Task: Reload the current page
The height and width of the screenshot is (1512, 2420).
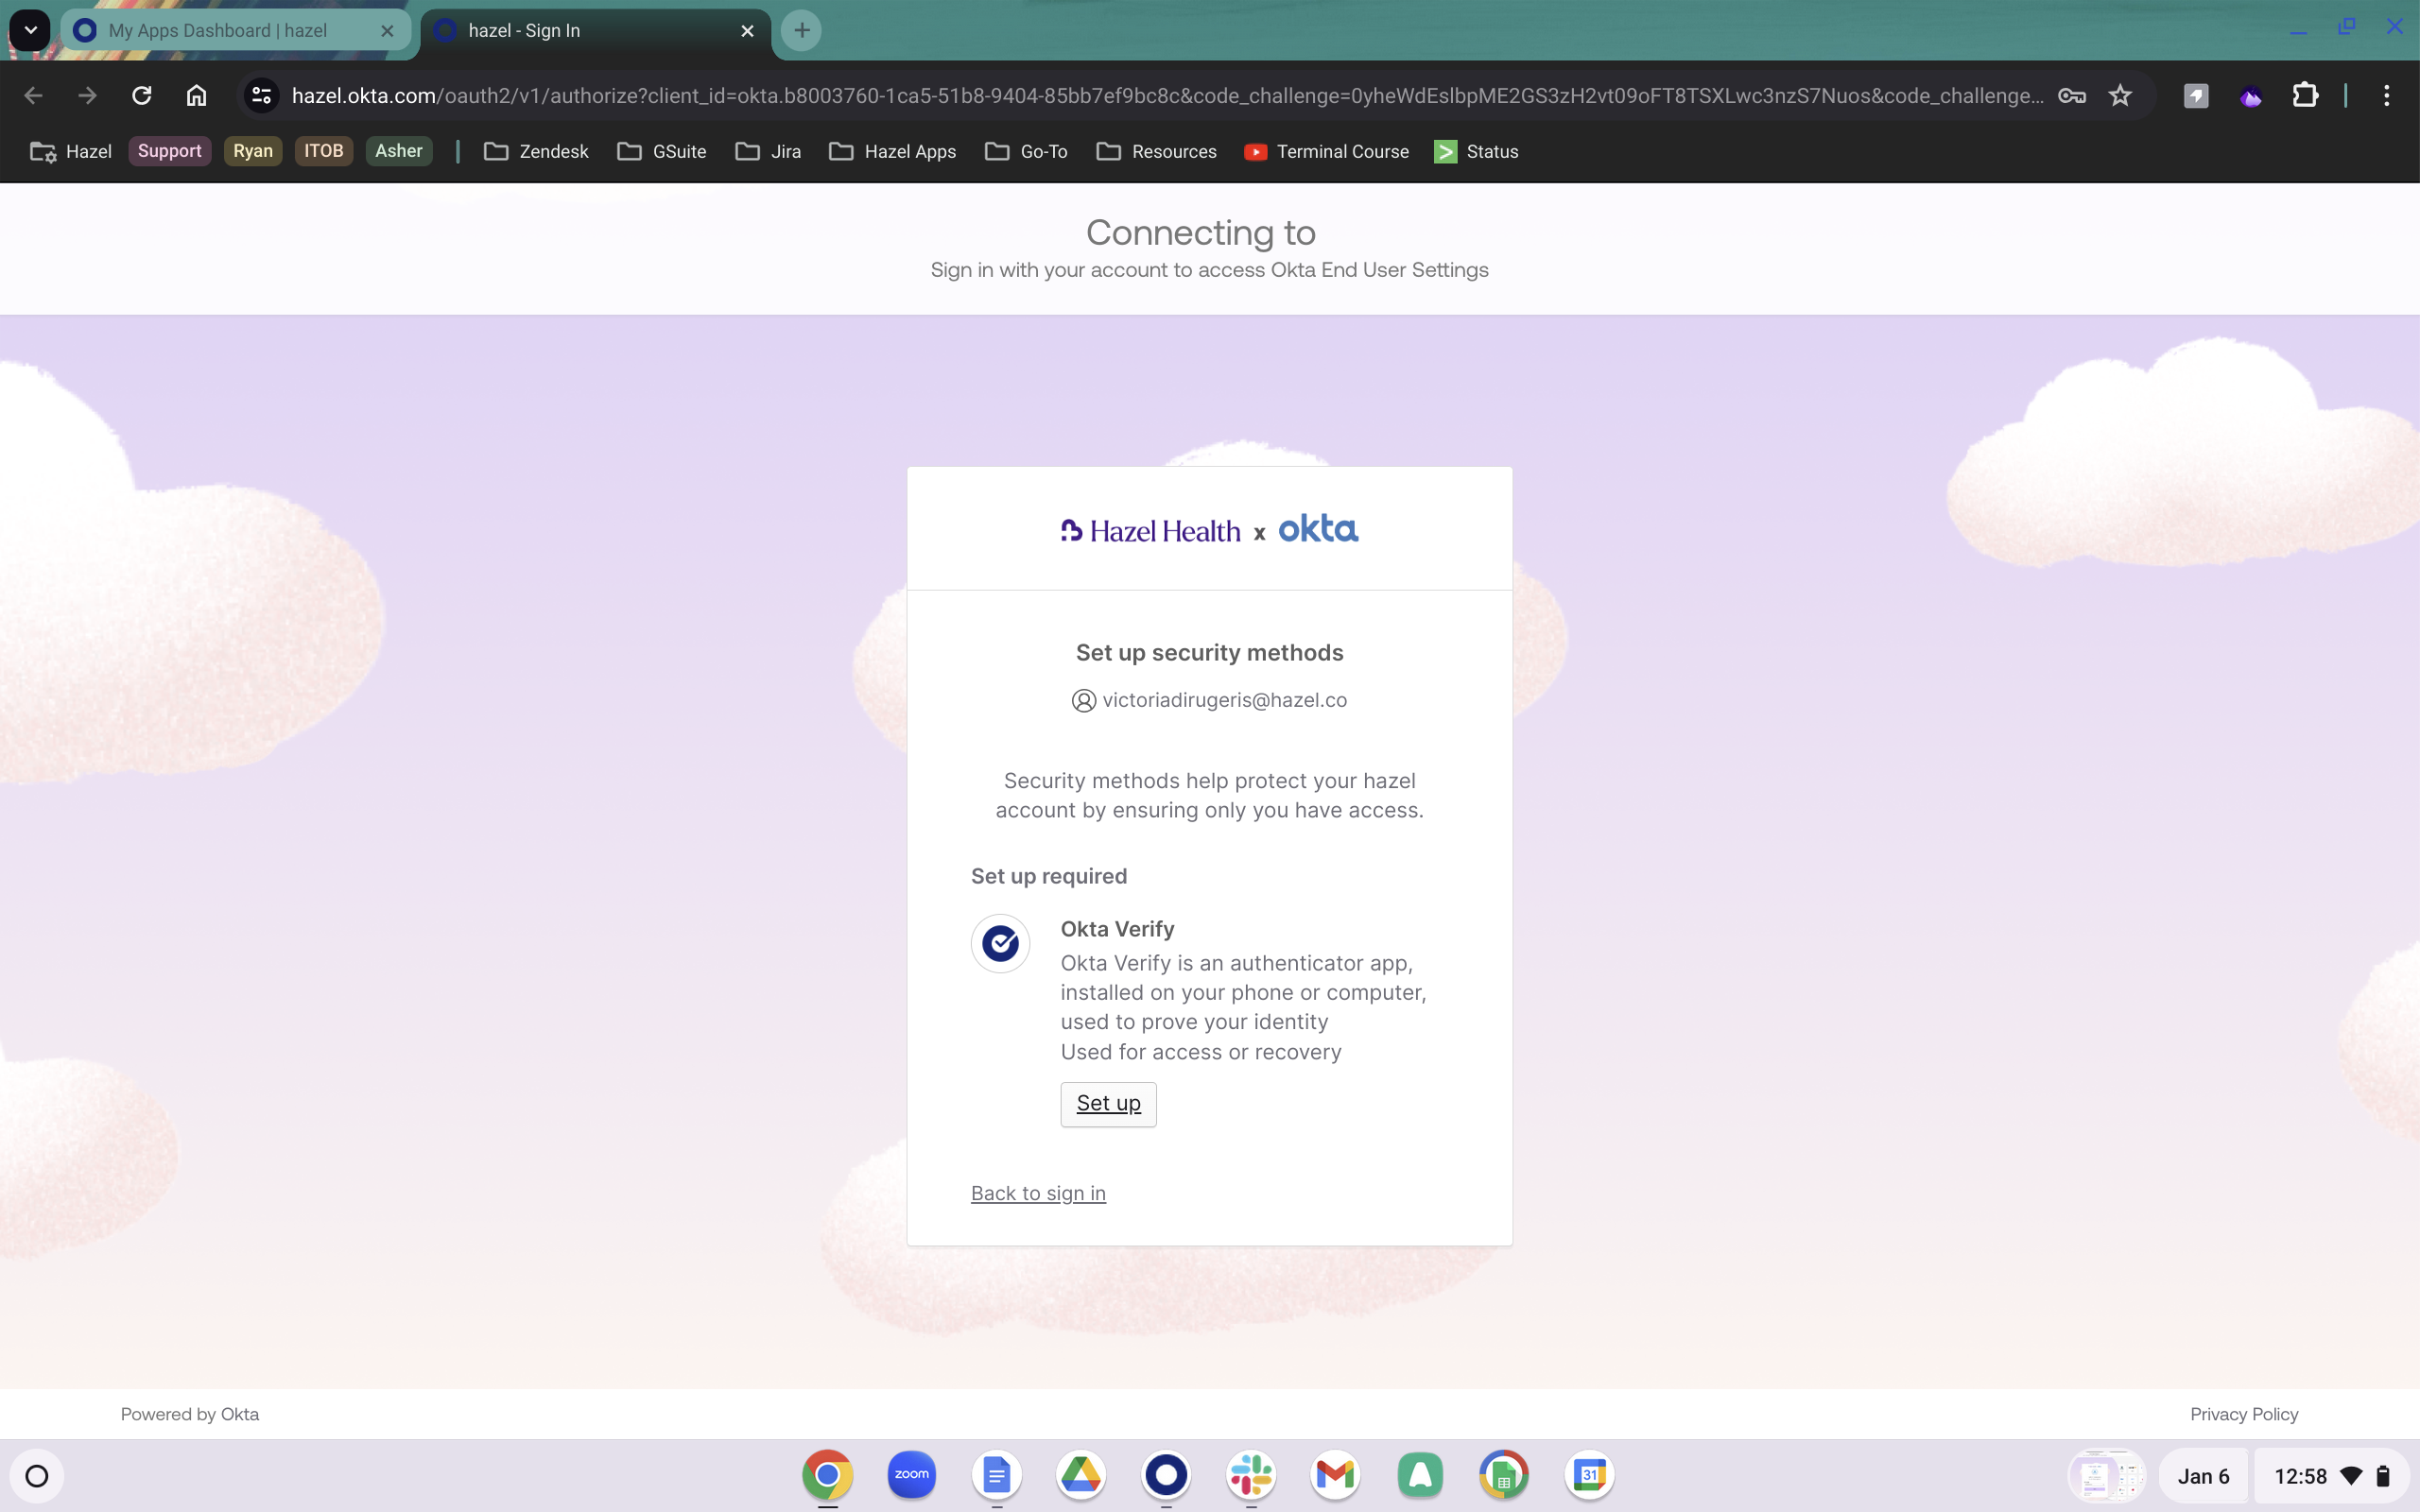Action: tap(142, 95)
